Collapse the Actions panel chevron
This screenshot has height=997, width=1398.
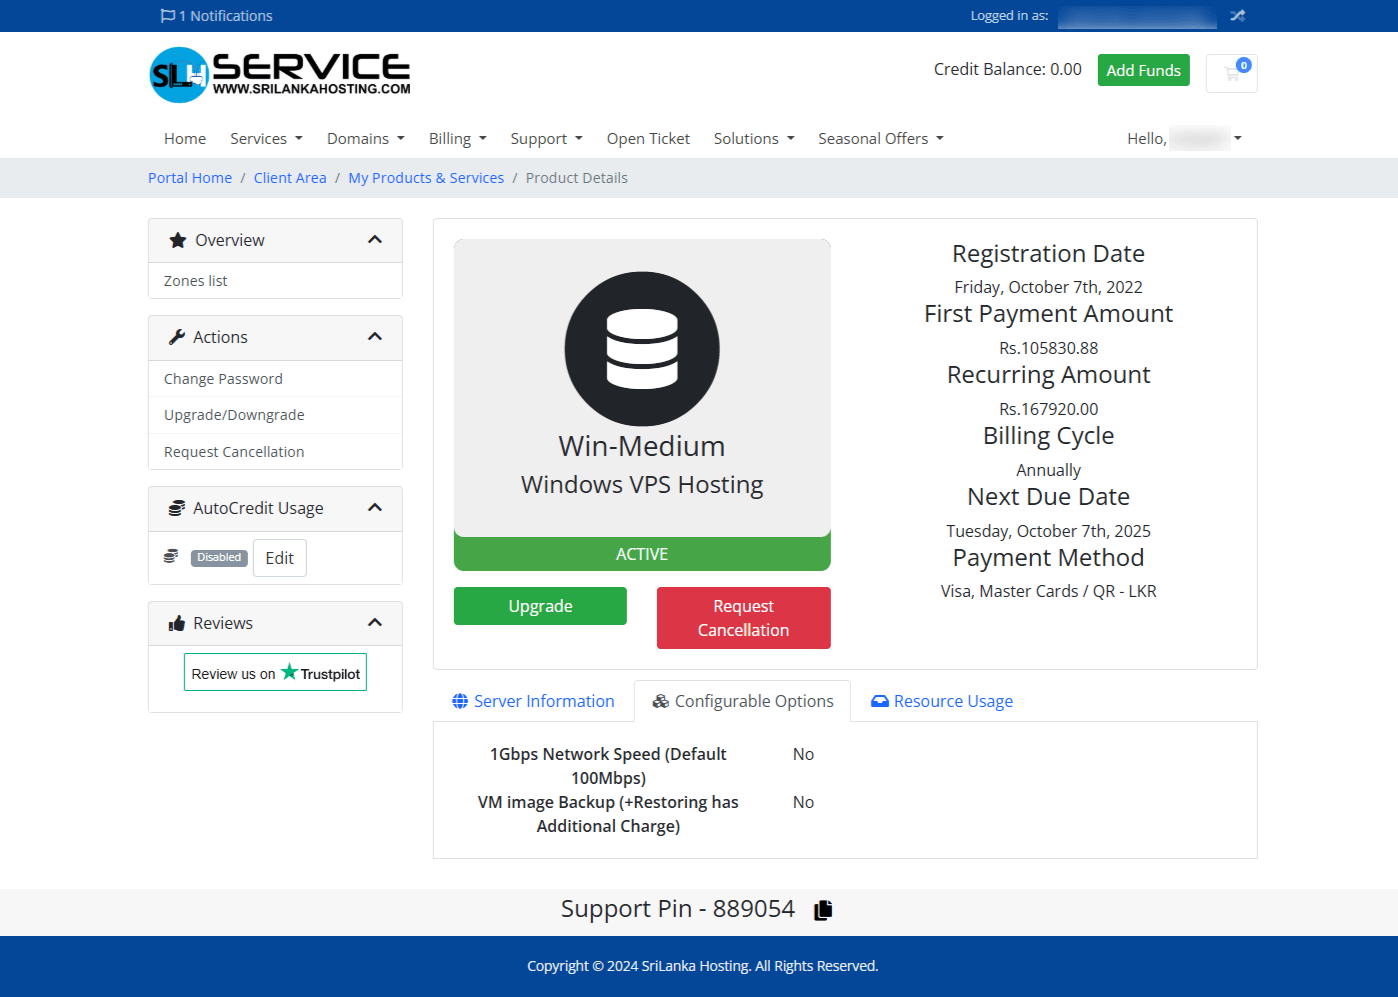coord(375,337)
